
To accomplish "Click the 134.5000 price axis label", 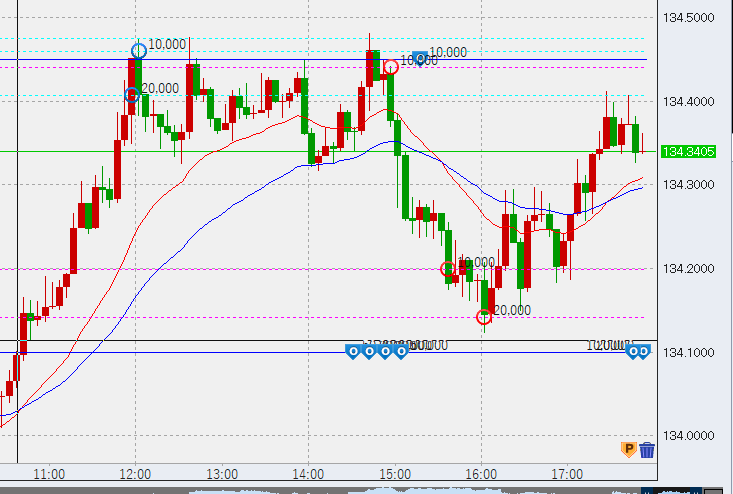I will pyautogui.click(x=691, y=17).
